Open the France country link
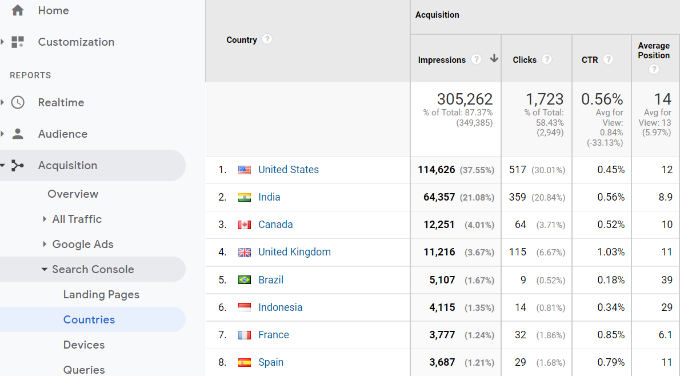The width and height of the screenshot is (680, 376). [273, 335]
